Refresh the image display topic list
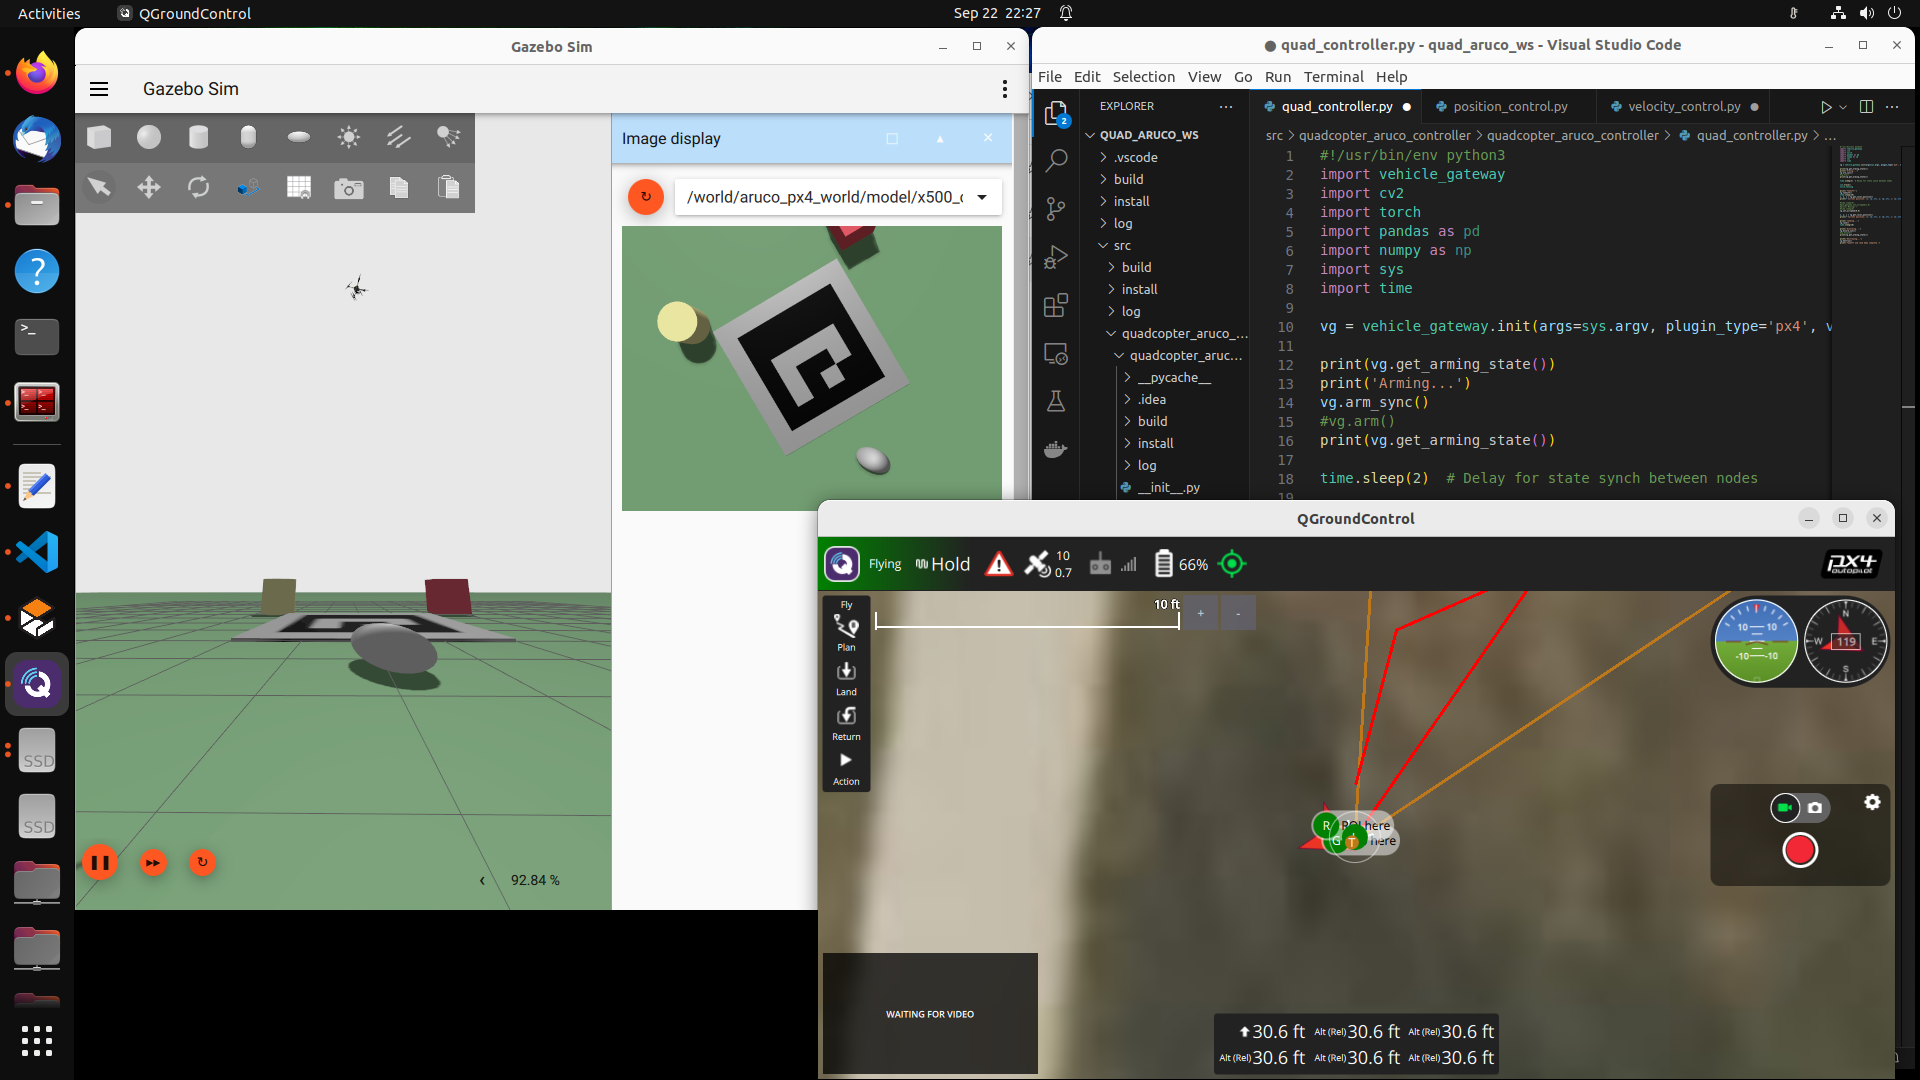This screenshot has width=1920, height=1080. pyautogui.click(x=646, y=197)
